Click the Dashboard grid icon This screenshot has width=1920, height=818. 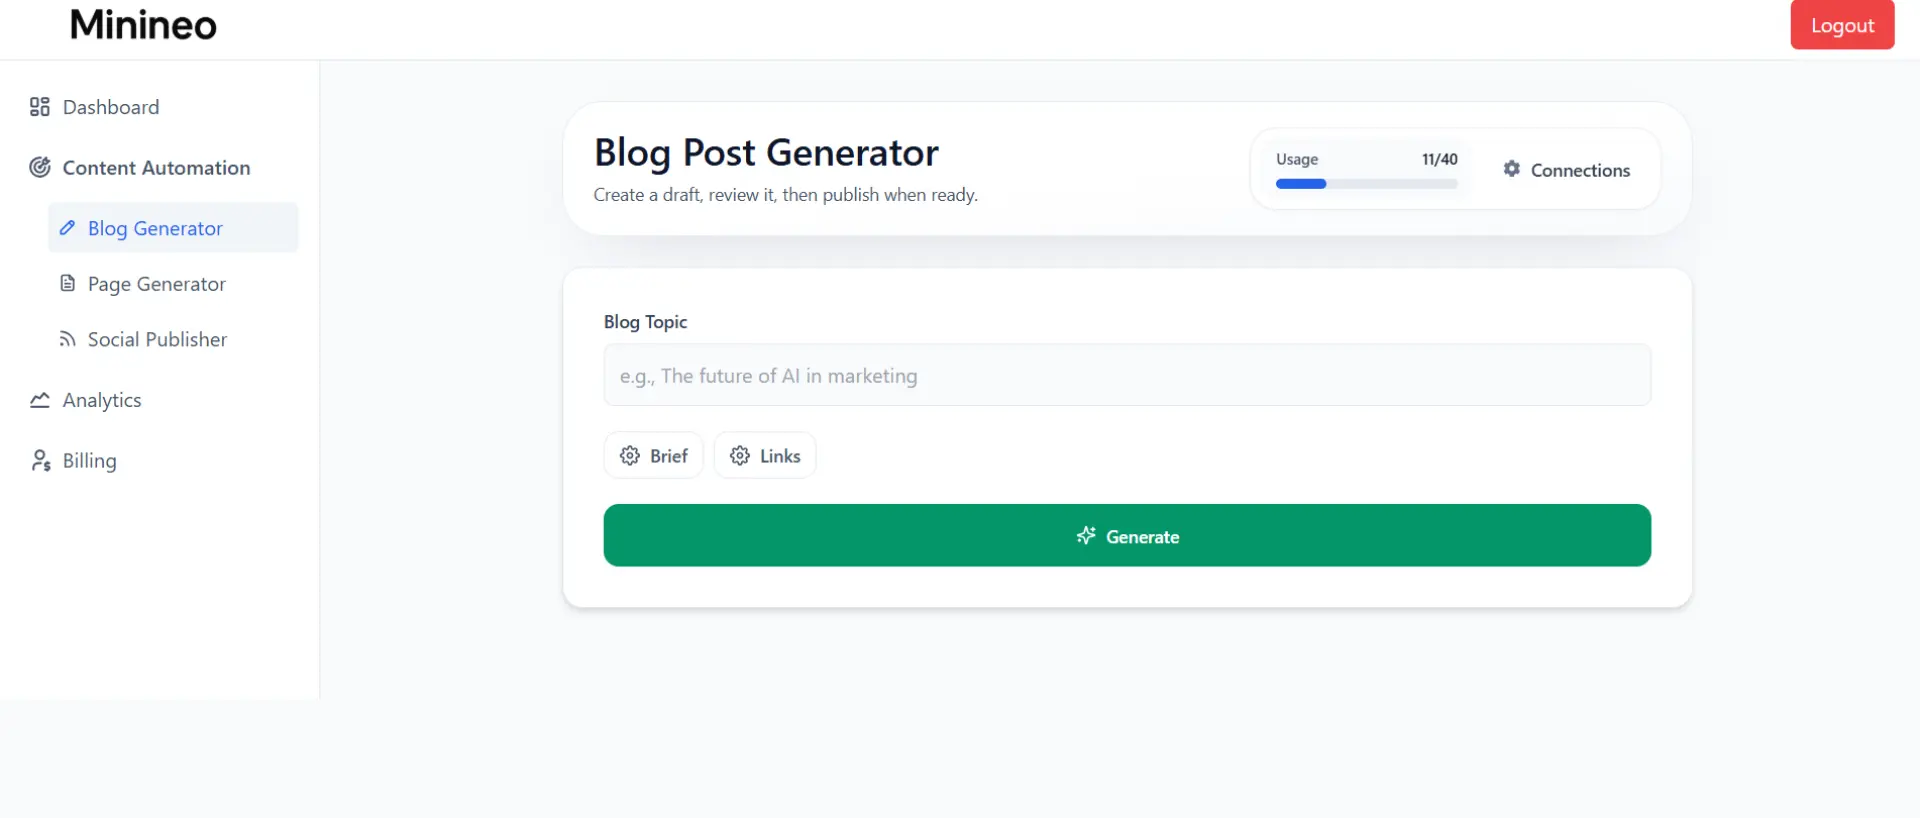[x=40, y=107]
